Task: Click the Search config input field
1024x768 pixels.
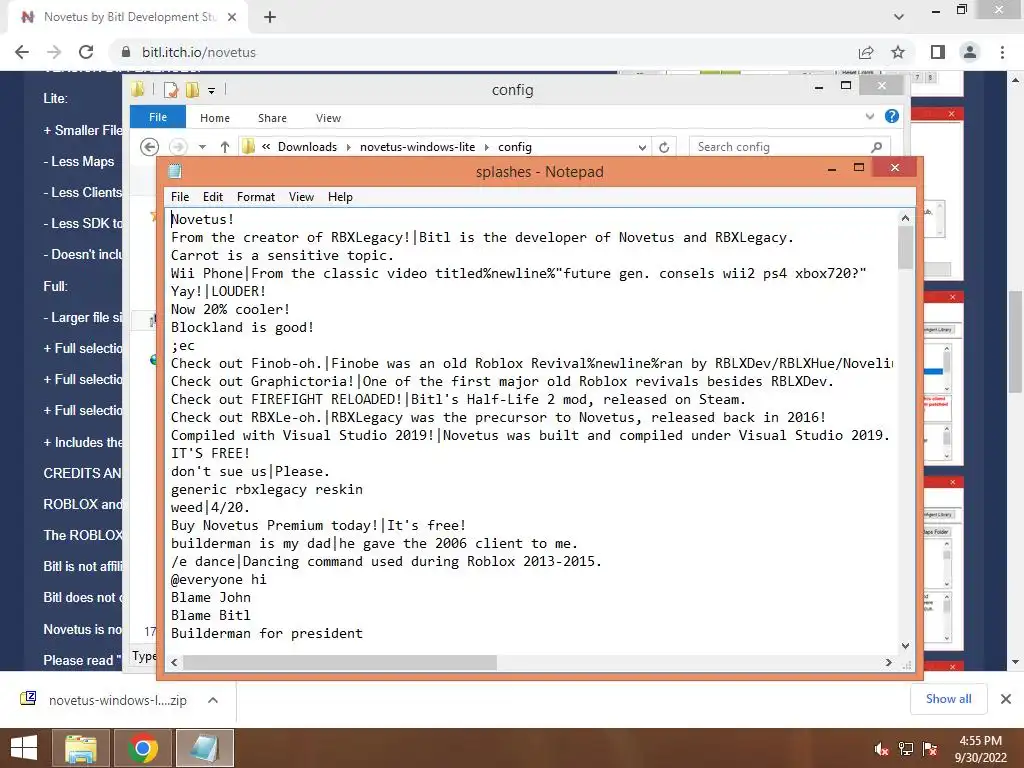Action: 780,147
